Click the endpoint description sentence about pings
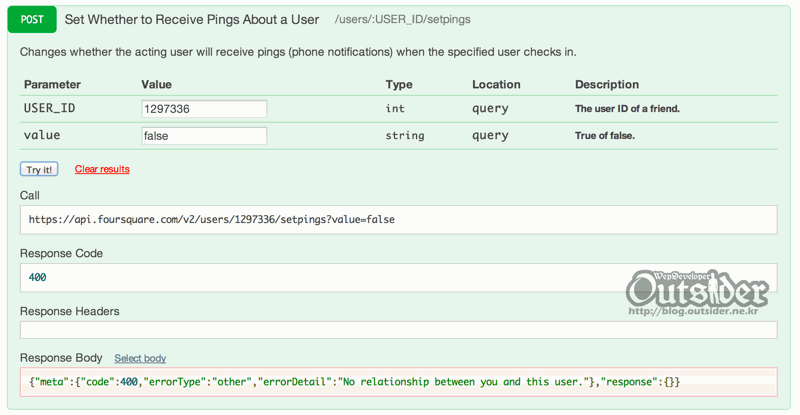The height and width of the screenshot is (415, 800). [x=298, y=52]
